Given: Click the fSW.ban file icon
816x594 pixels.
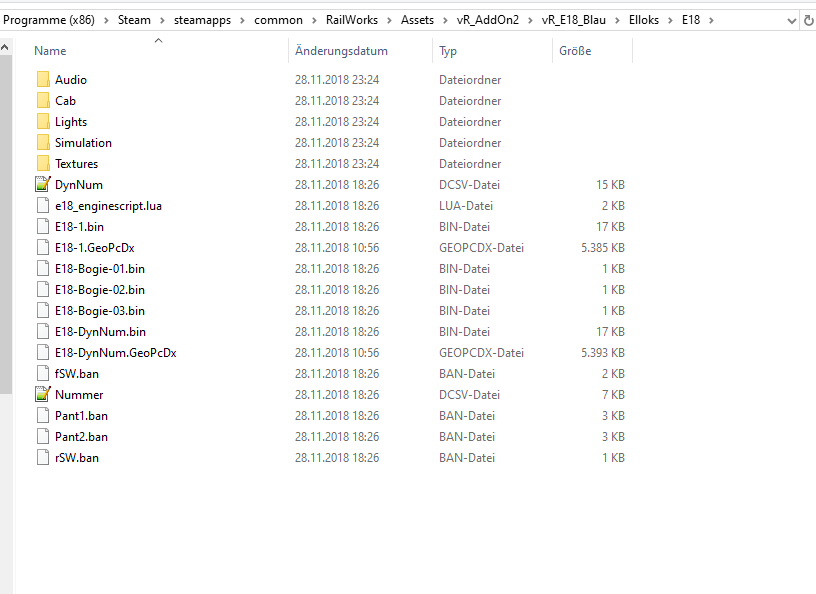Looking at the screenshot, I should click(43, 373).
